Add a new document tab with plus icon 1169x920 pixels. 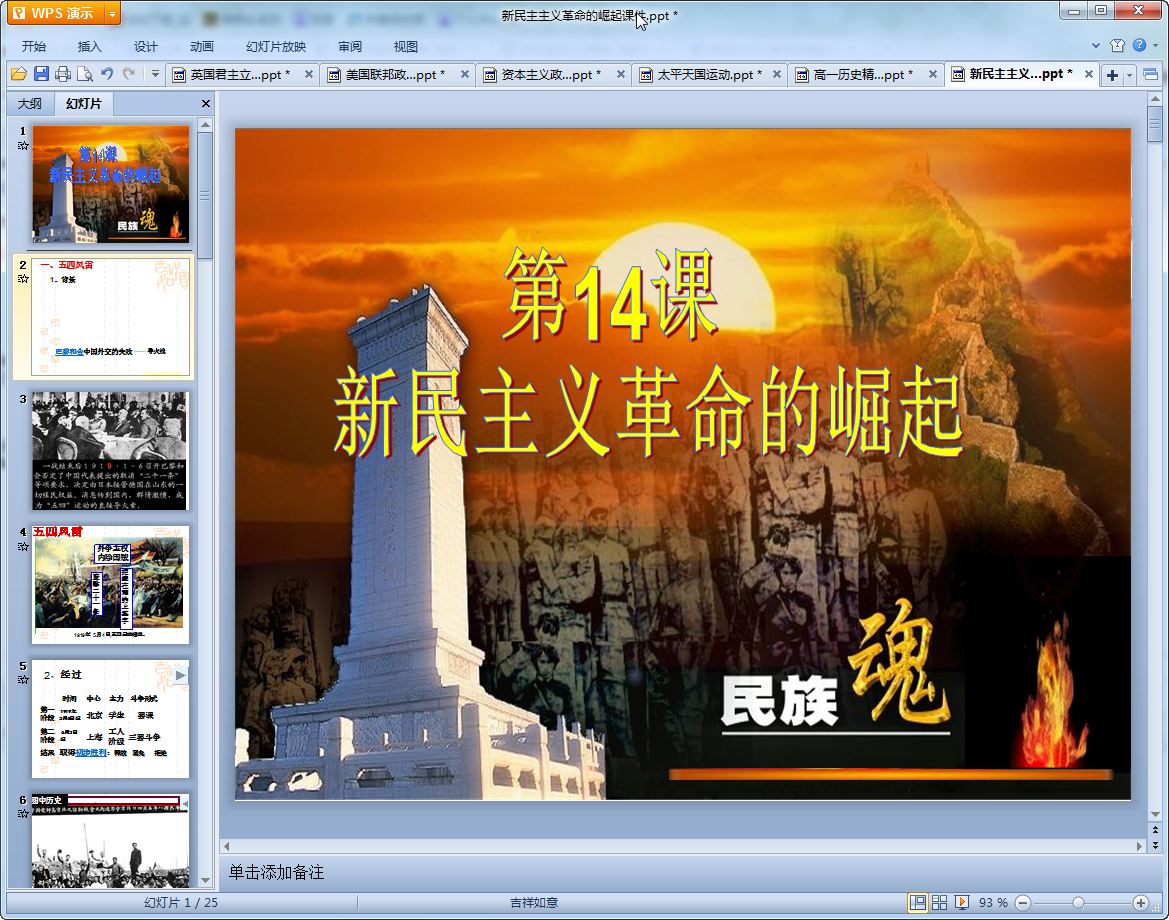coord(1112,75)
